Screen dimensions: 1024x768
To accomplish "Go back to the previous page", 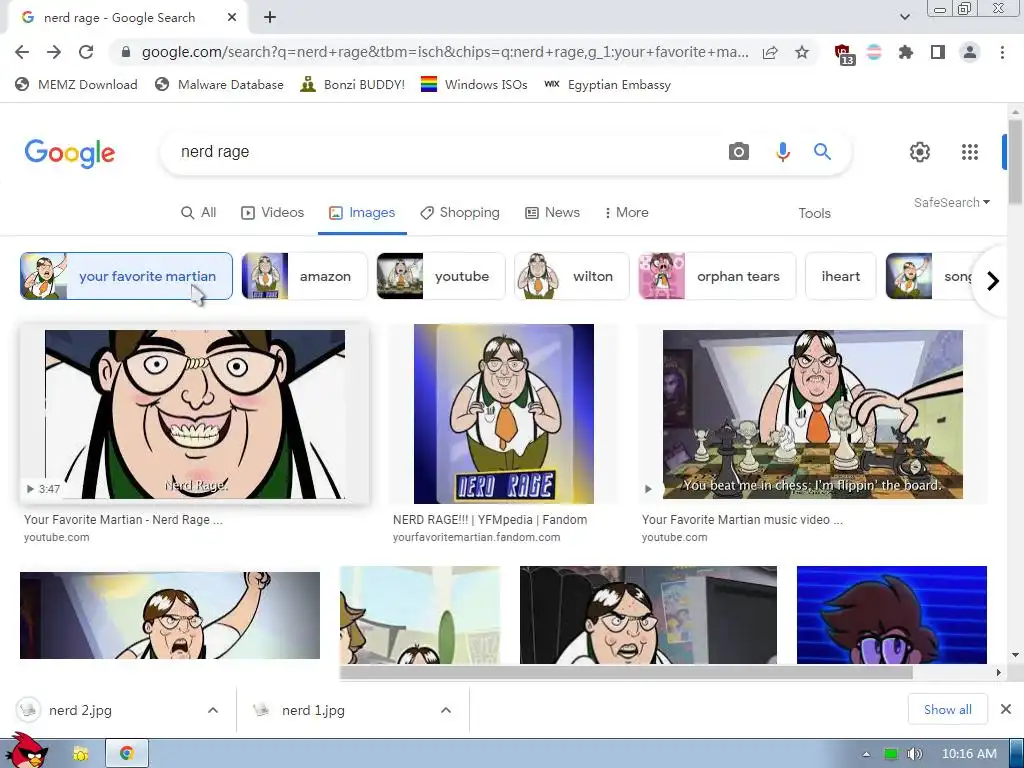I will [x=22, y=52].
